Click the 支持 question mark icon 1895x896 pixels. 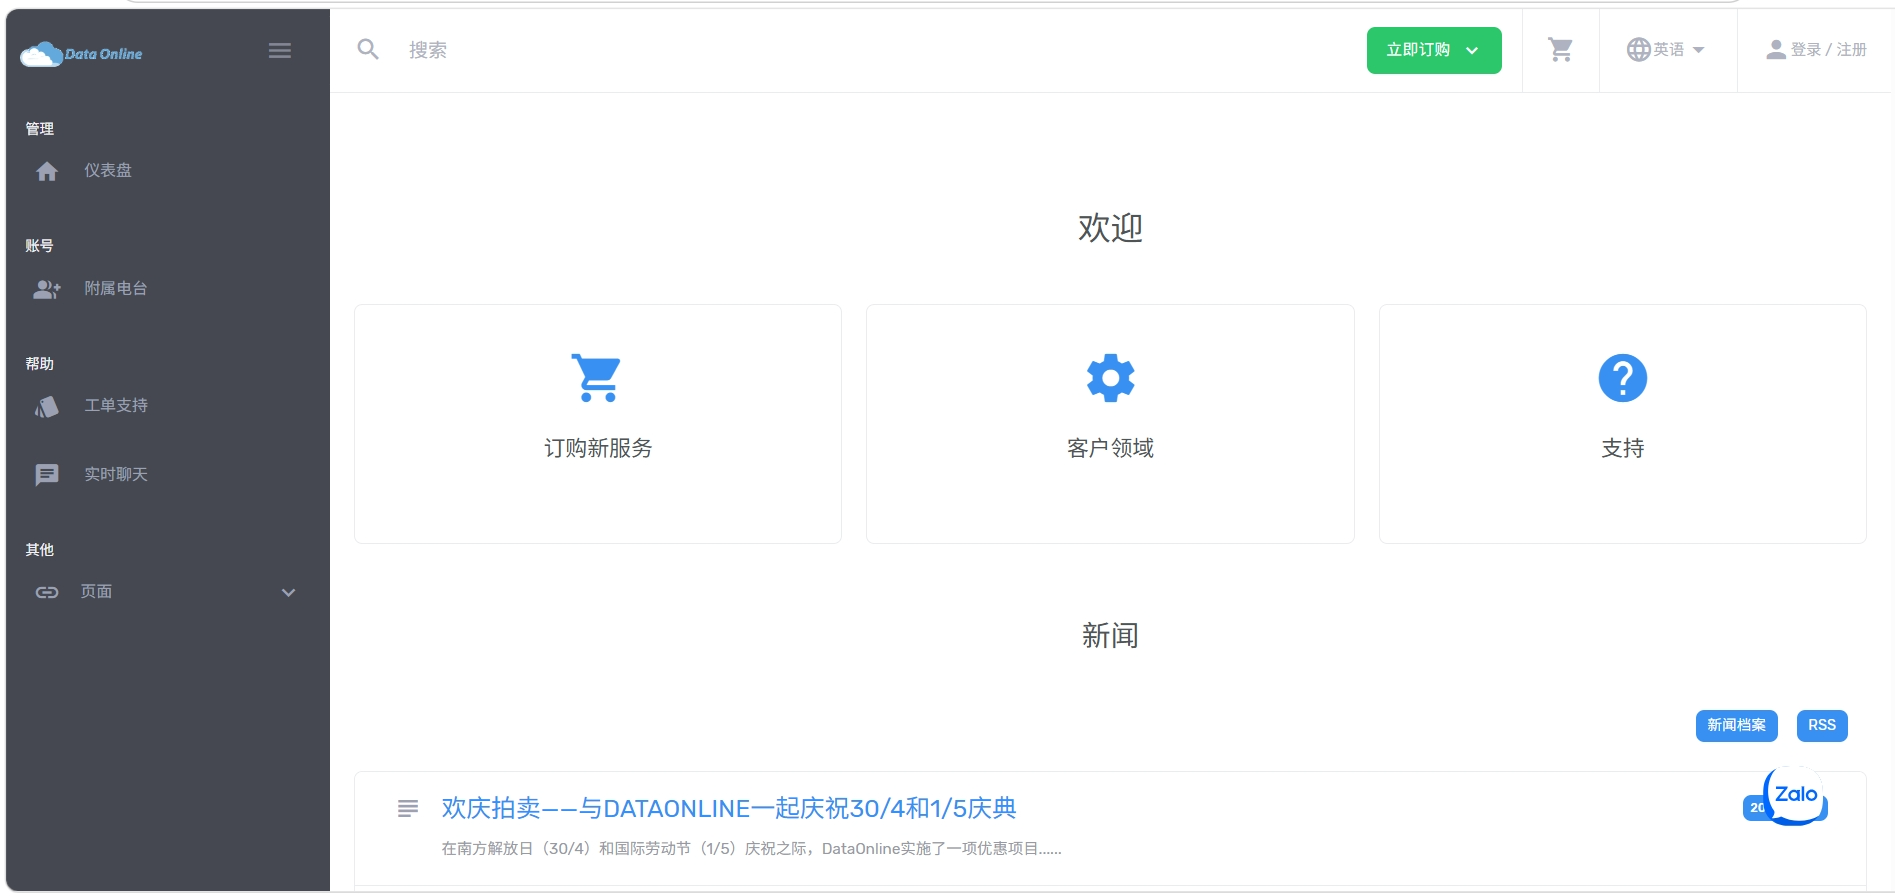[1622, 378]
